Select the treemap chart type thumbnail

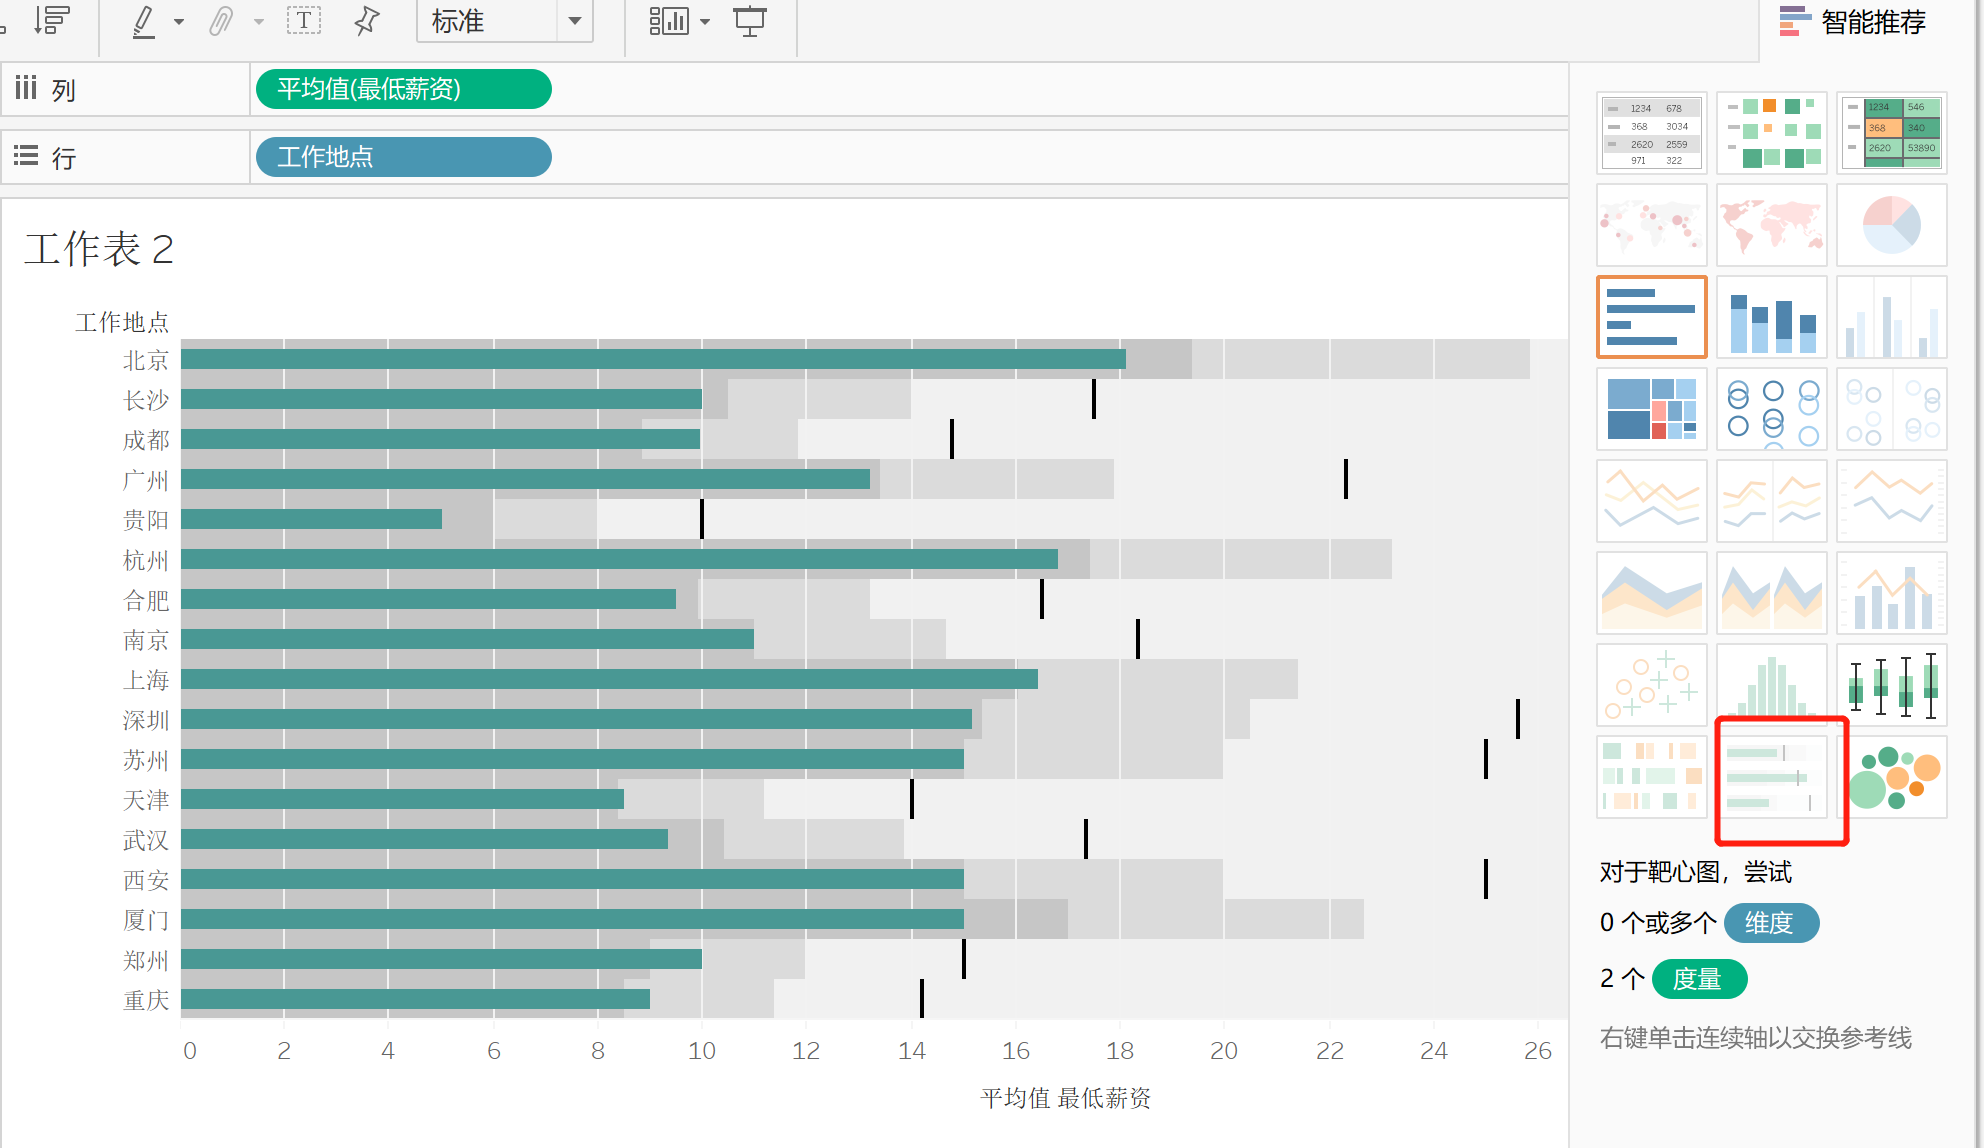[x=1651, y=409]
